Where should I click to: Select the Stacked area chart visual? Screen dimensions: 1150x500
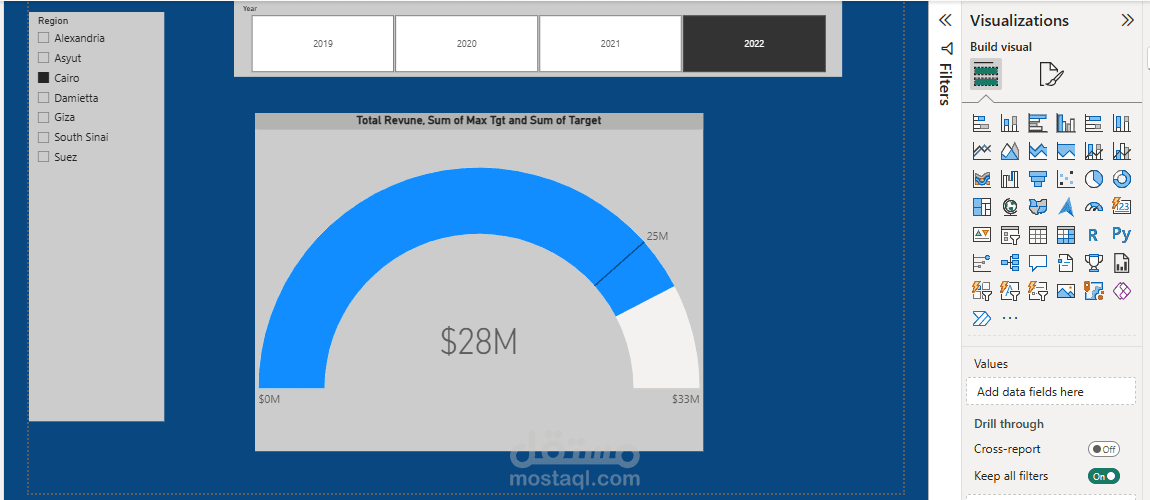[1038, 151]
